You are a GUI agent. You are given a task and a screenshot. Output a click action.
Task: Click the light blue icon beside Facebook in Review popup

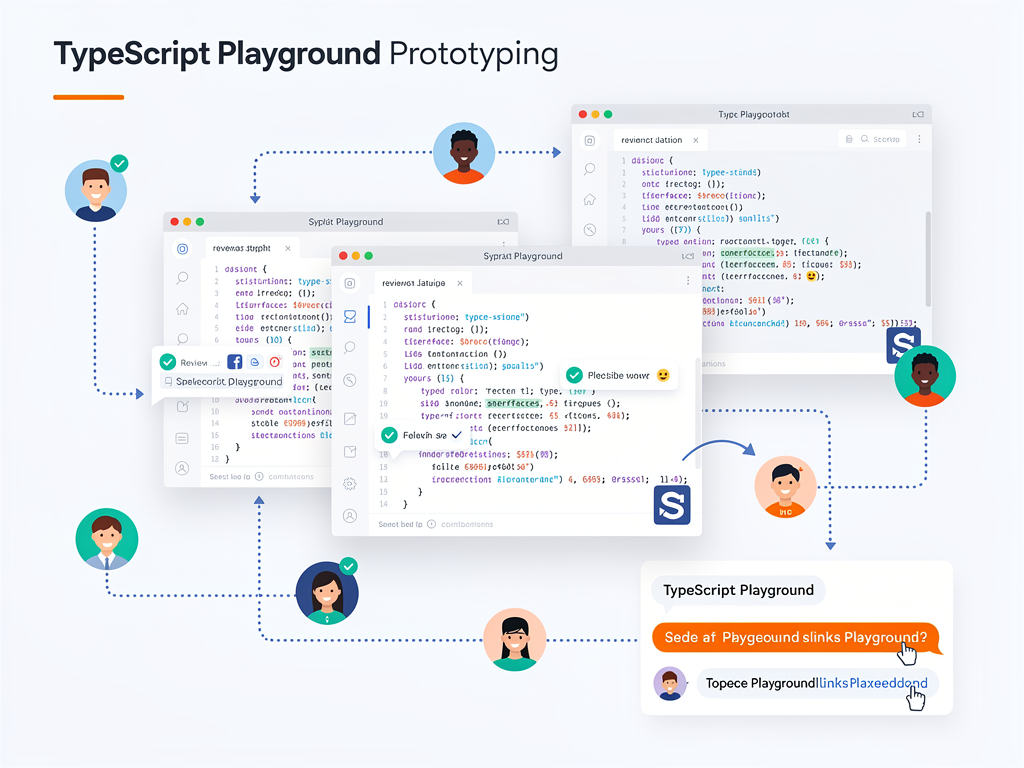(x=255, y=362)
